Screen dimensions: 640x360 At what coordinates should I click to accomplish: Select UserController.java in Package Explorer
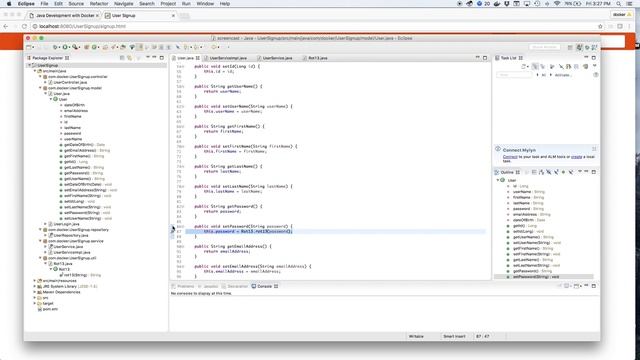70,82
